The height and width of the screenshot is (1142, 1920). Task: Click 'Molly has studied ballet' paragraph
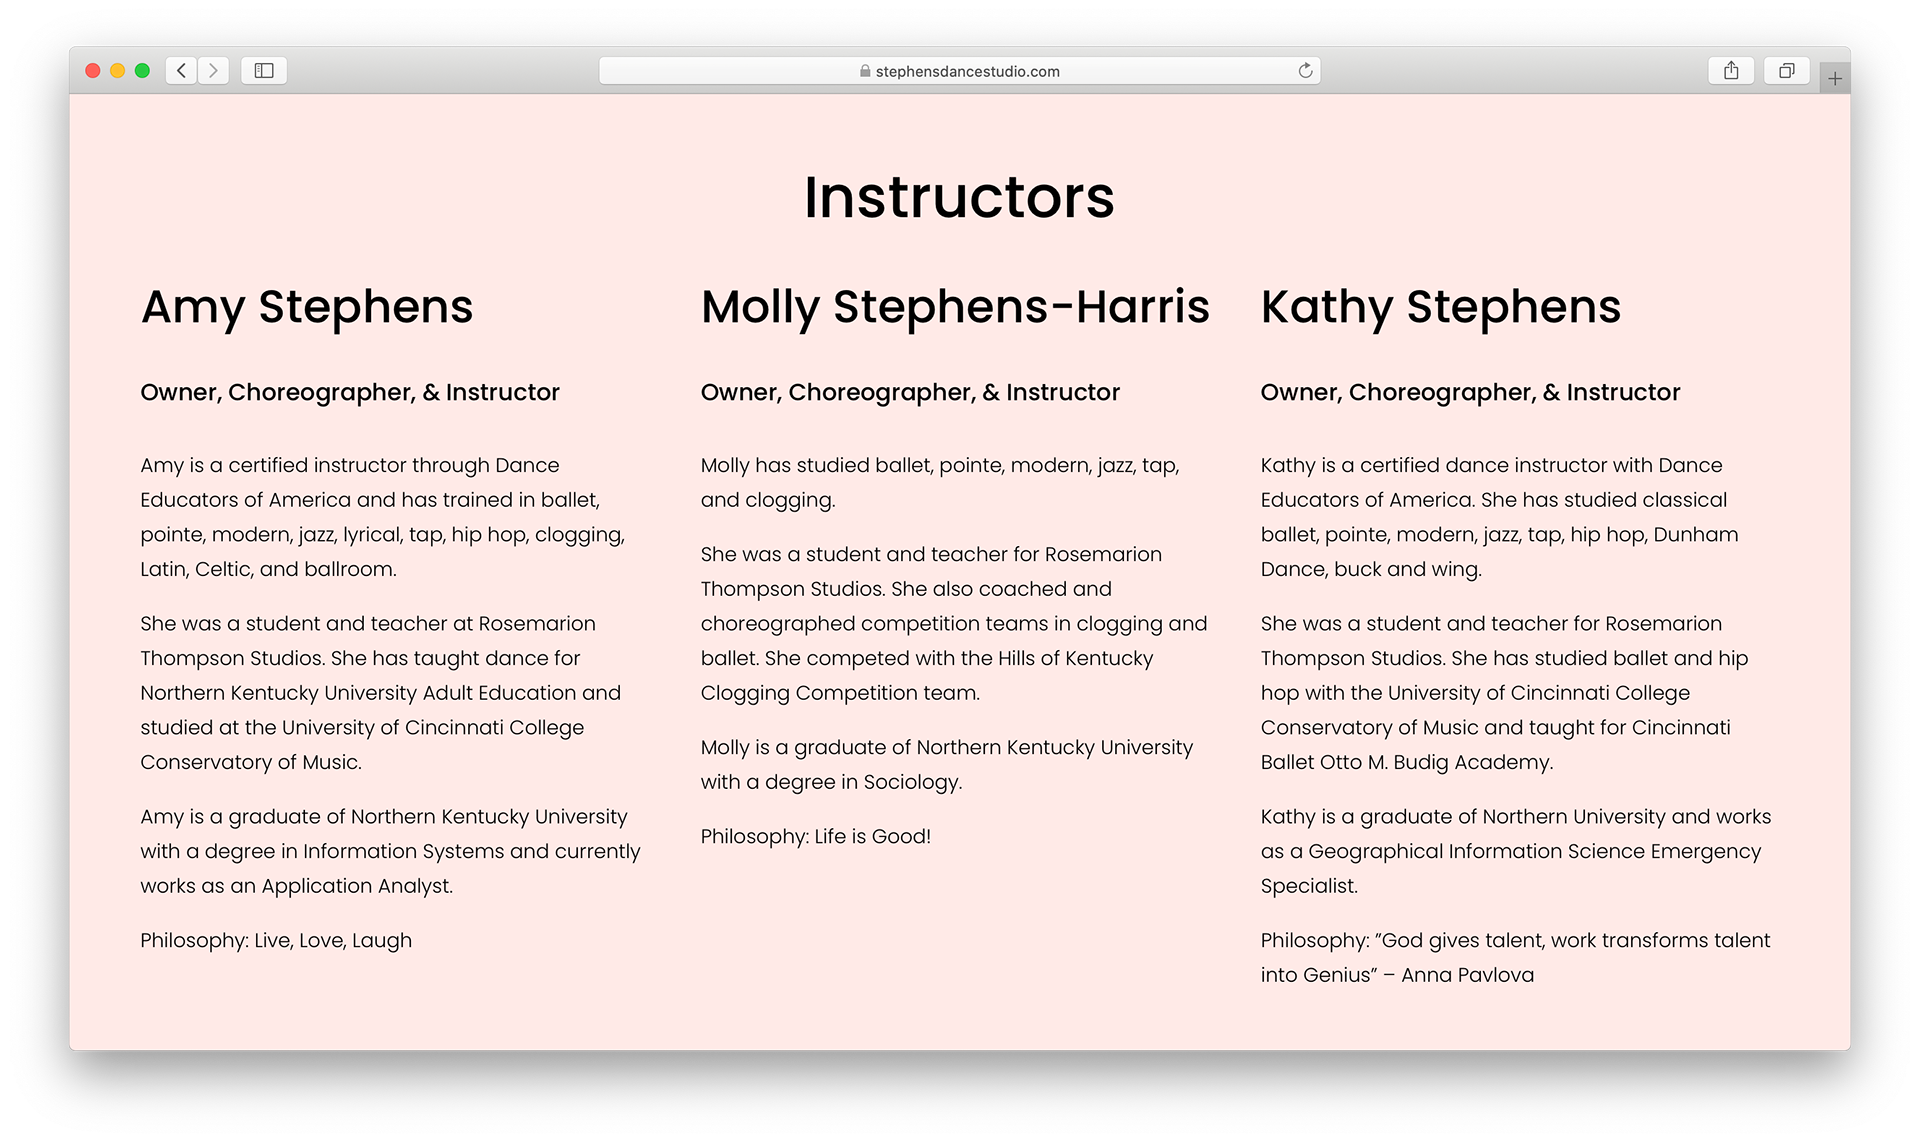pyautogui.click(x=940, y=483)
